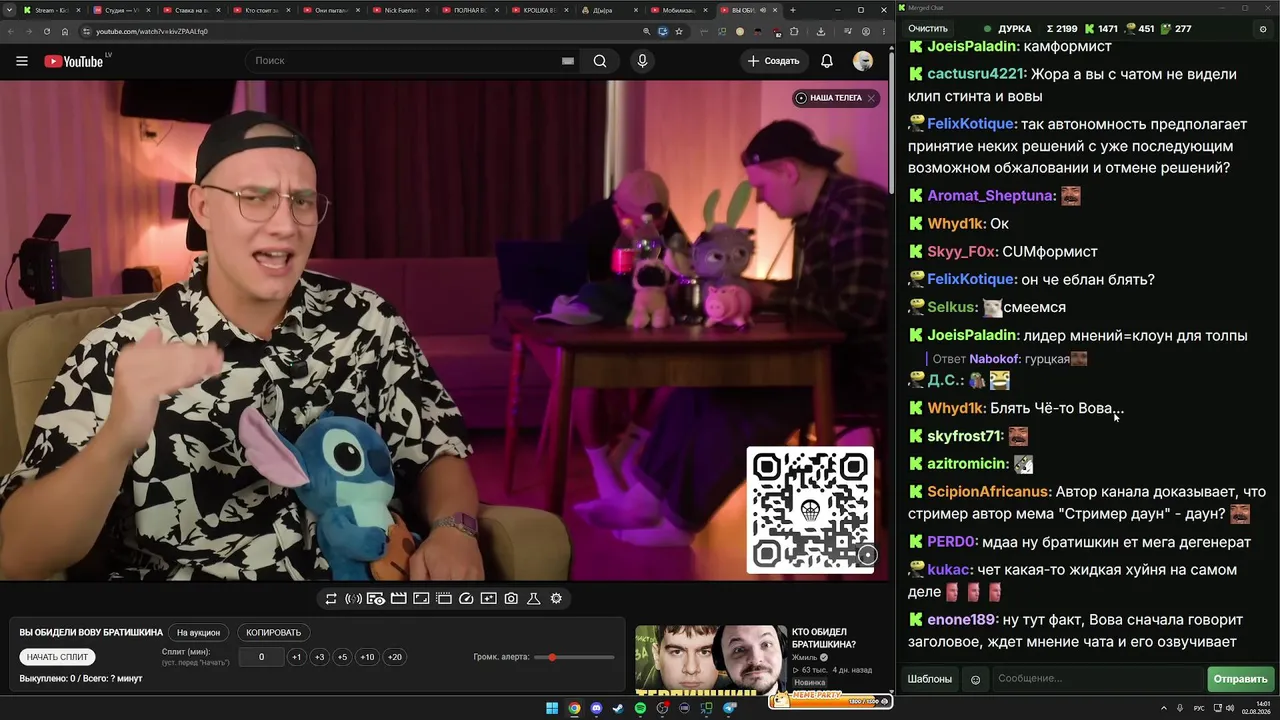
Task: Start voice search with the microphone icon
Action: (642, 61)
